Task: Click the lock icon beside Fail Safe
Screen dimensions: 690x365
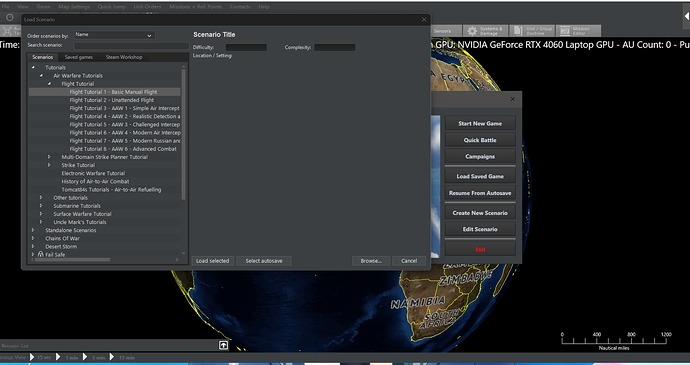Action: coord(40,254)
